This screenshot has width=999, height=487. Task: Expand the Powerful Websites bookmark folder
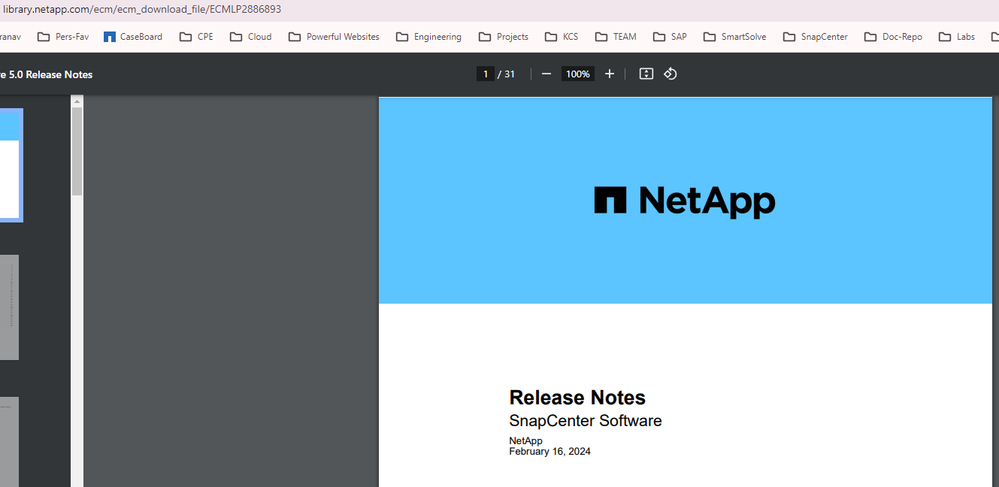point(333,37)
